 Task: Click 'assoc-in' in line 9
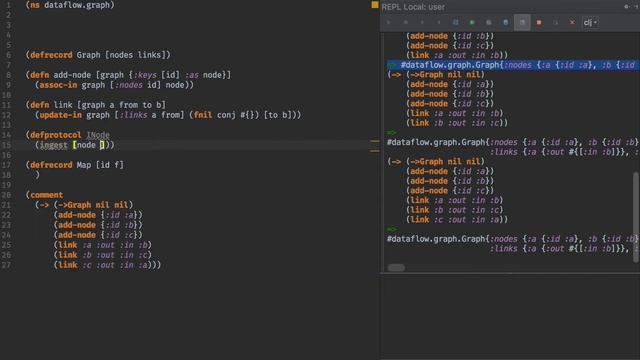point(58,85)
